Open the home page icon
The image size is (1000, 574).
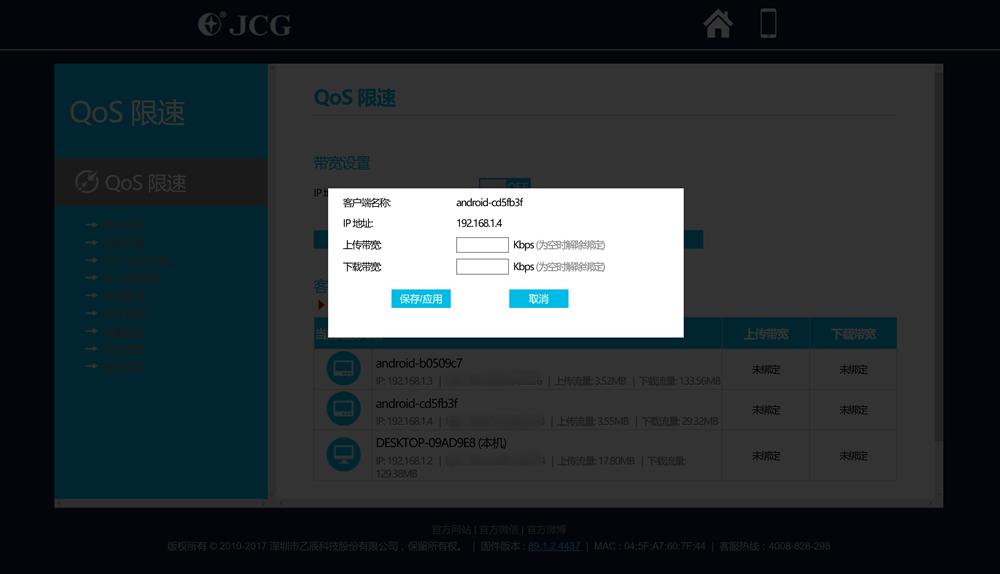717,24
